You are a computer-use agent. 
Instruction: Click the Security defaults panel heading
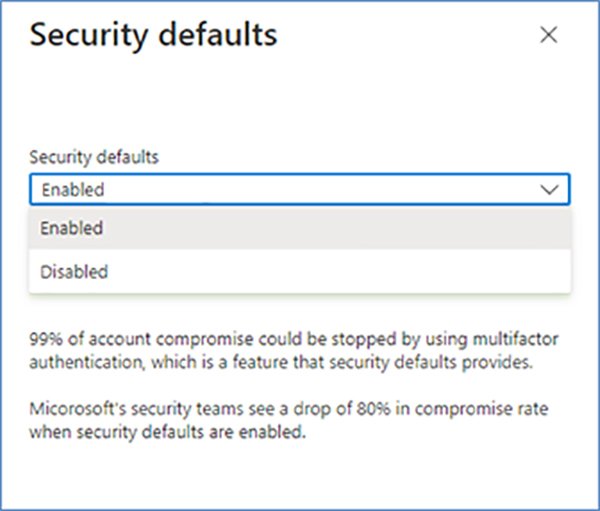pyautogui.click(x=153, y=36)
